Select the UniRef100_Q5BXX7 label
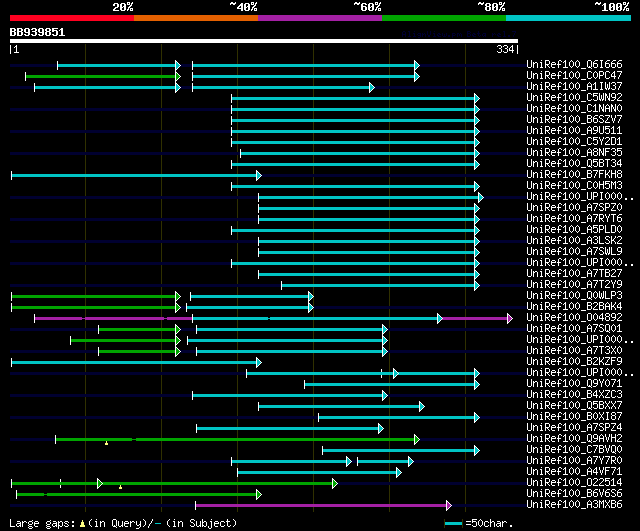640x531 pixels. [x=574, y=406]
